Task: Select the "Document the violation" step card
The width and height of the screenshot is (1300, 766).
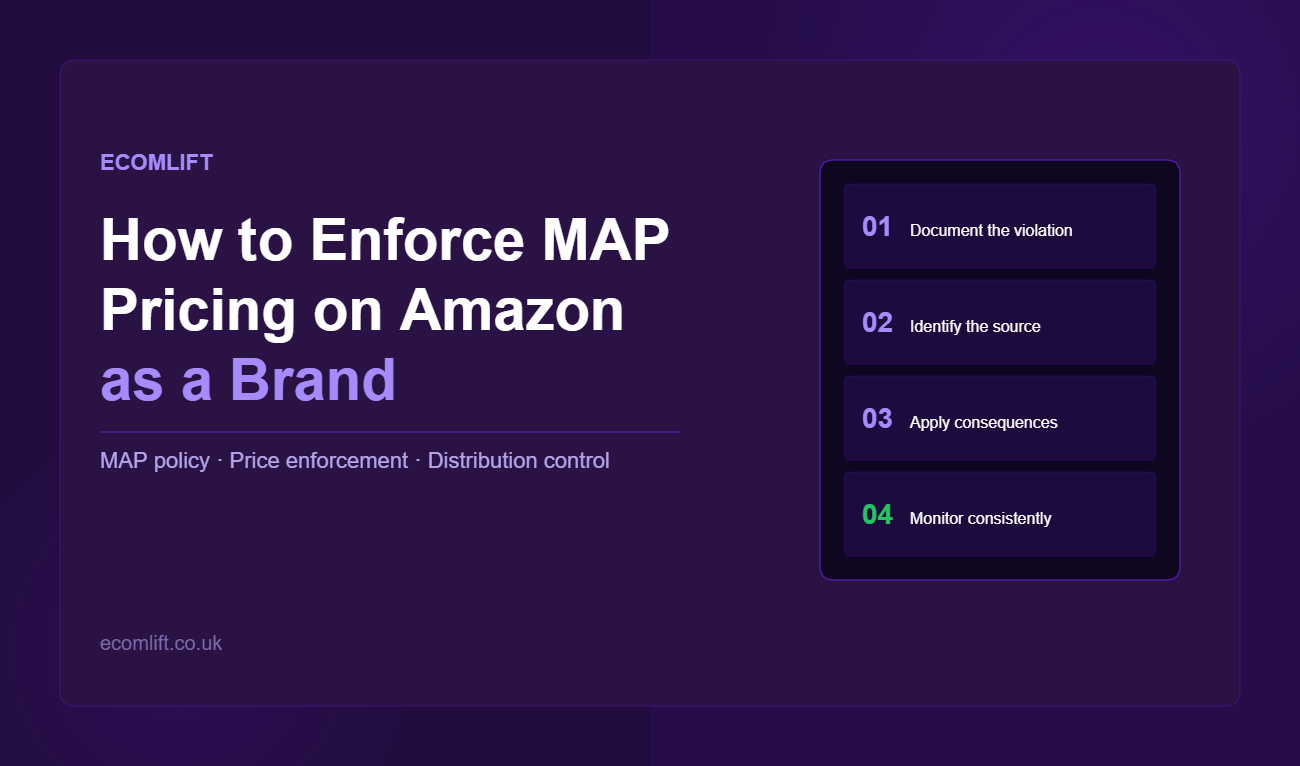Action: point(1000,226)
